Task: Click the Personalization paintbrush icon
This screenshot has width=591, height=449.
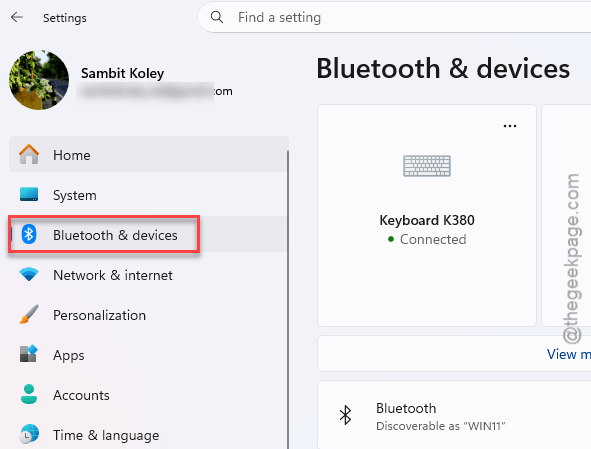Action: pyautogui.click(x=29, y=314)
